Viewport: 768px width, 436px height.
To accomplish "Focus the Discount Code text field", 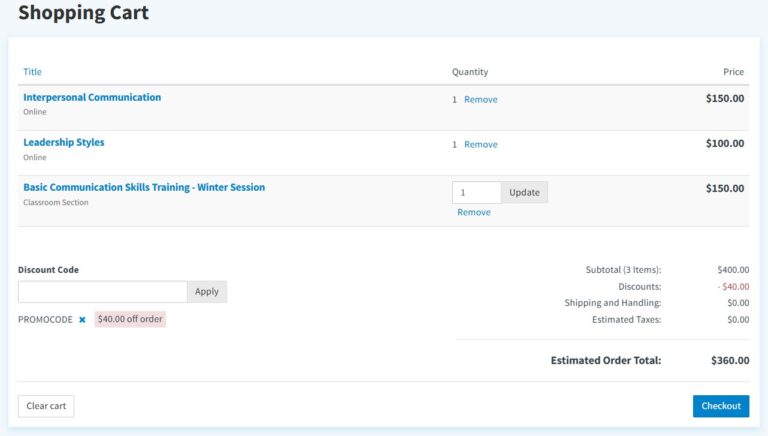I will pyautogui.click(x=102, y=292).
